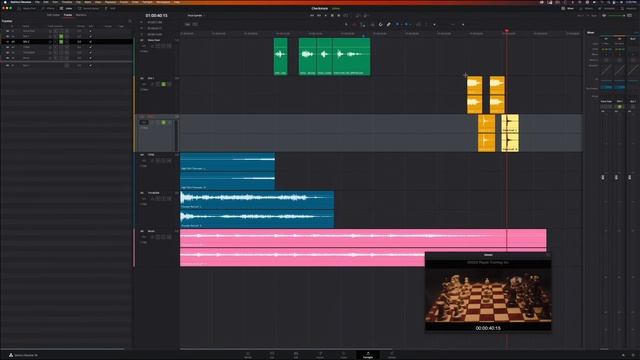Open the Fairlight menu in menu bar
The width and height of the screenshot is (640, 360).
(147, 2)
